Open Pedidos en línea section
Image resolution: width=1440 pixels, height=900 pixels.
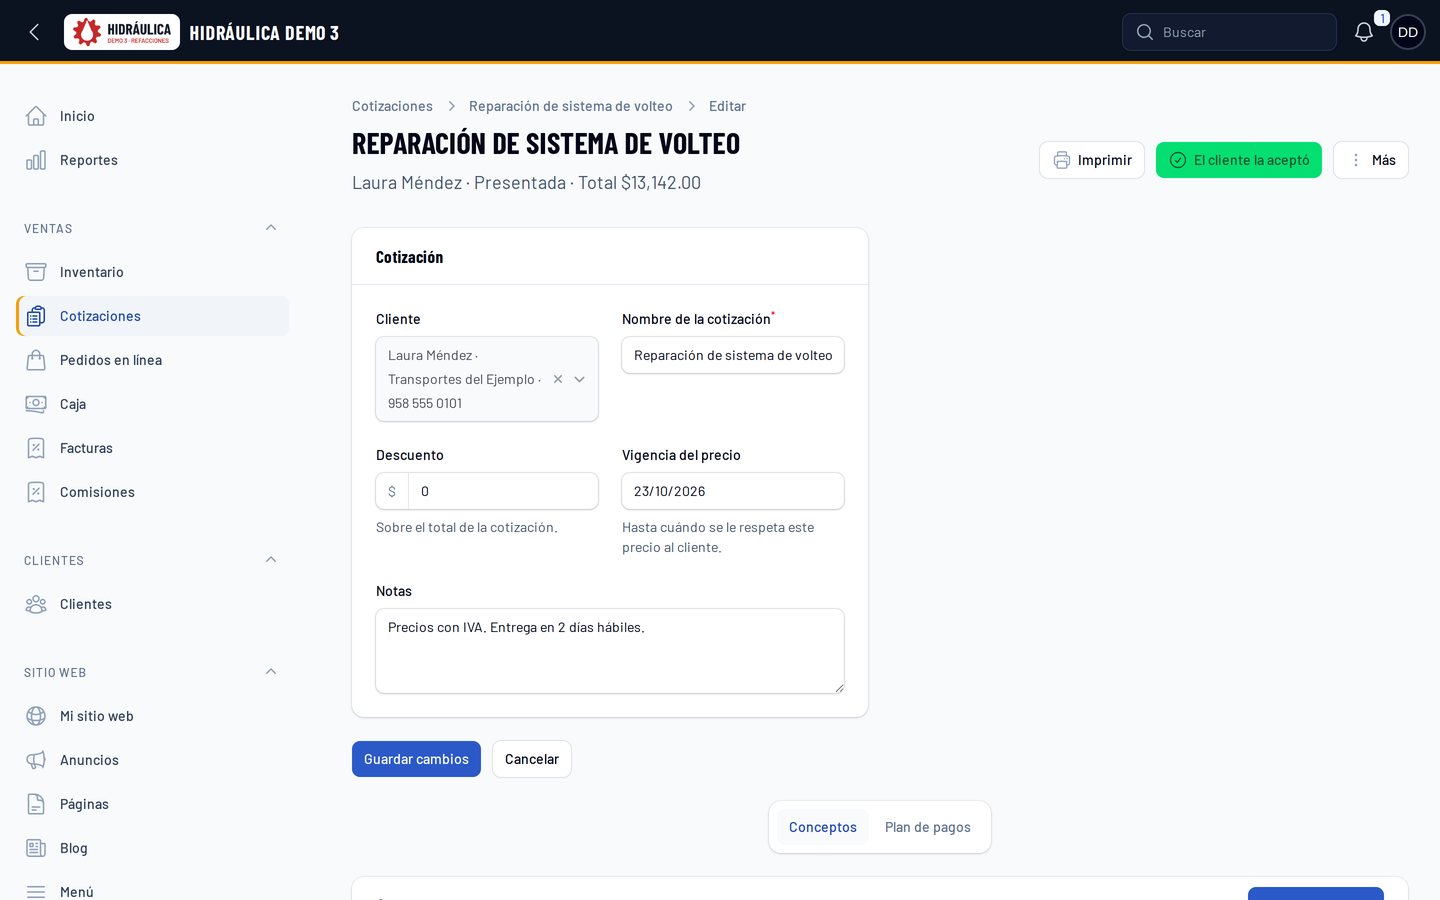click(152, 360)
